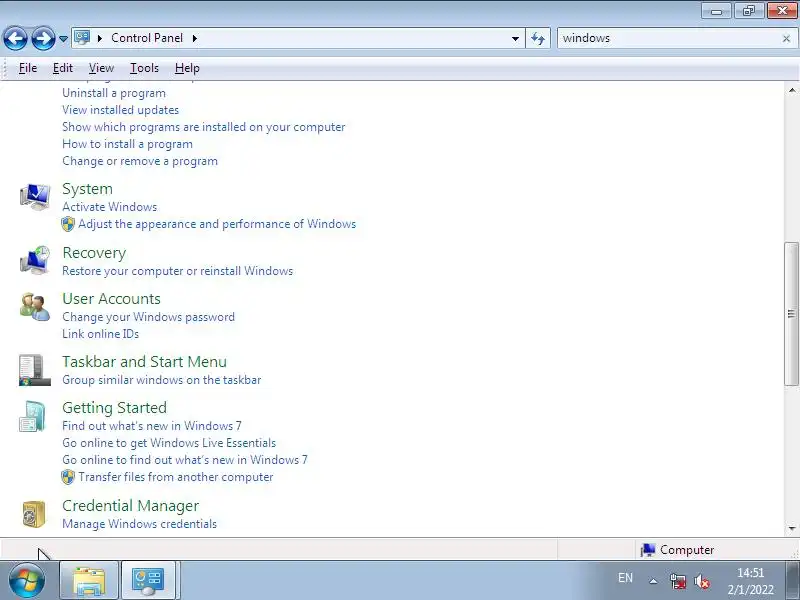Open the File menu
The height and width of the screenshot is (600, 800).
click(x=28, y=68)
